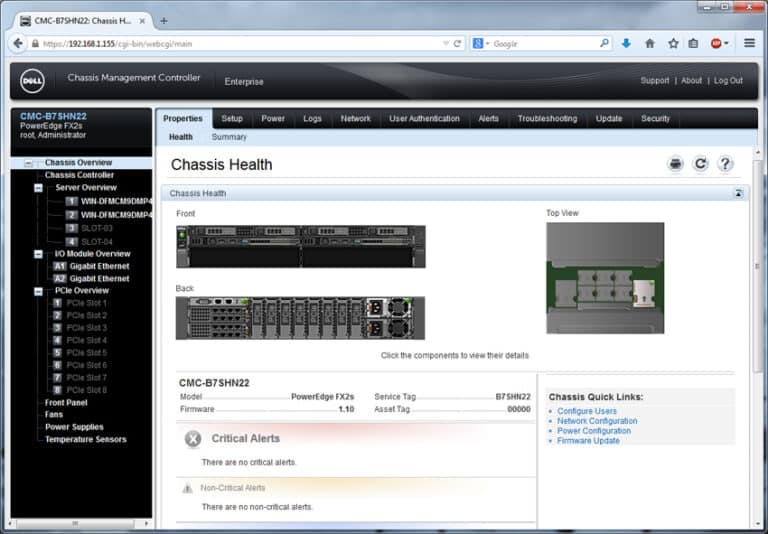The image size is (768, 534).
Task: Open the address bar history dropdown arrow
Action: click(x=446, y=44)
